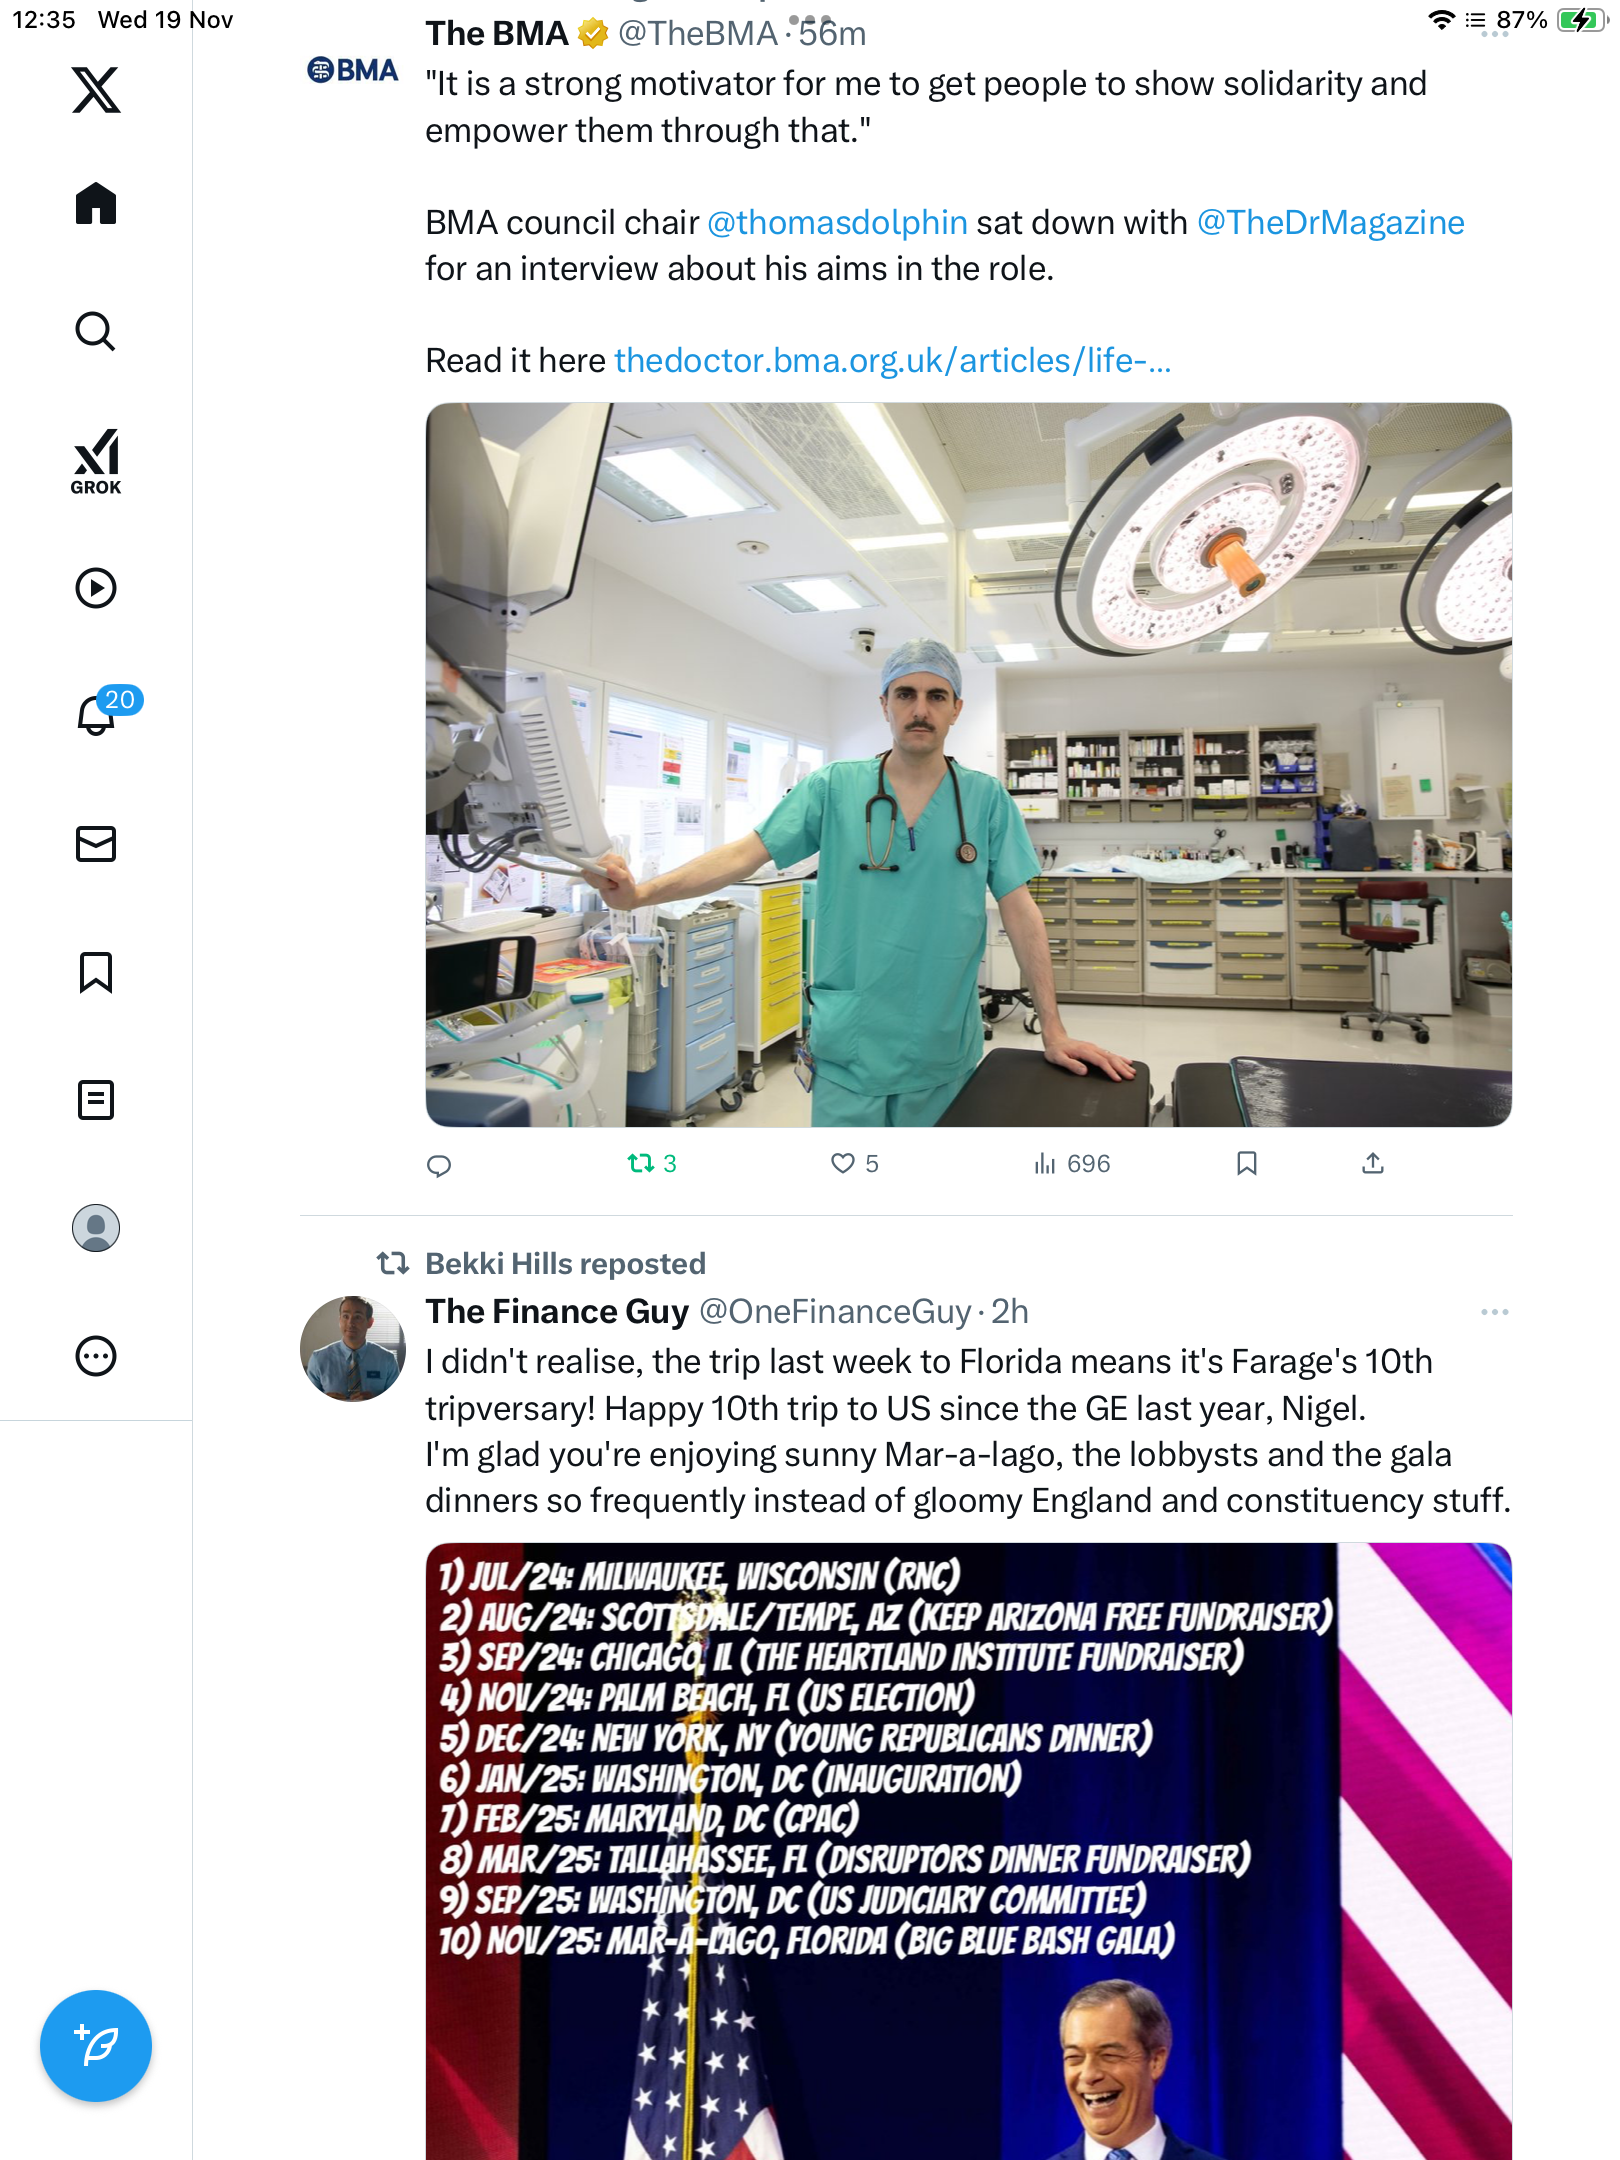Viewport: 1620px width, 2160px height.
Task: Expand the More circle menu in sidebar
Action: 96,1356
